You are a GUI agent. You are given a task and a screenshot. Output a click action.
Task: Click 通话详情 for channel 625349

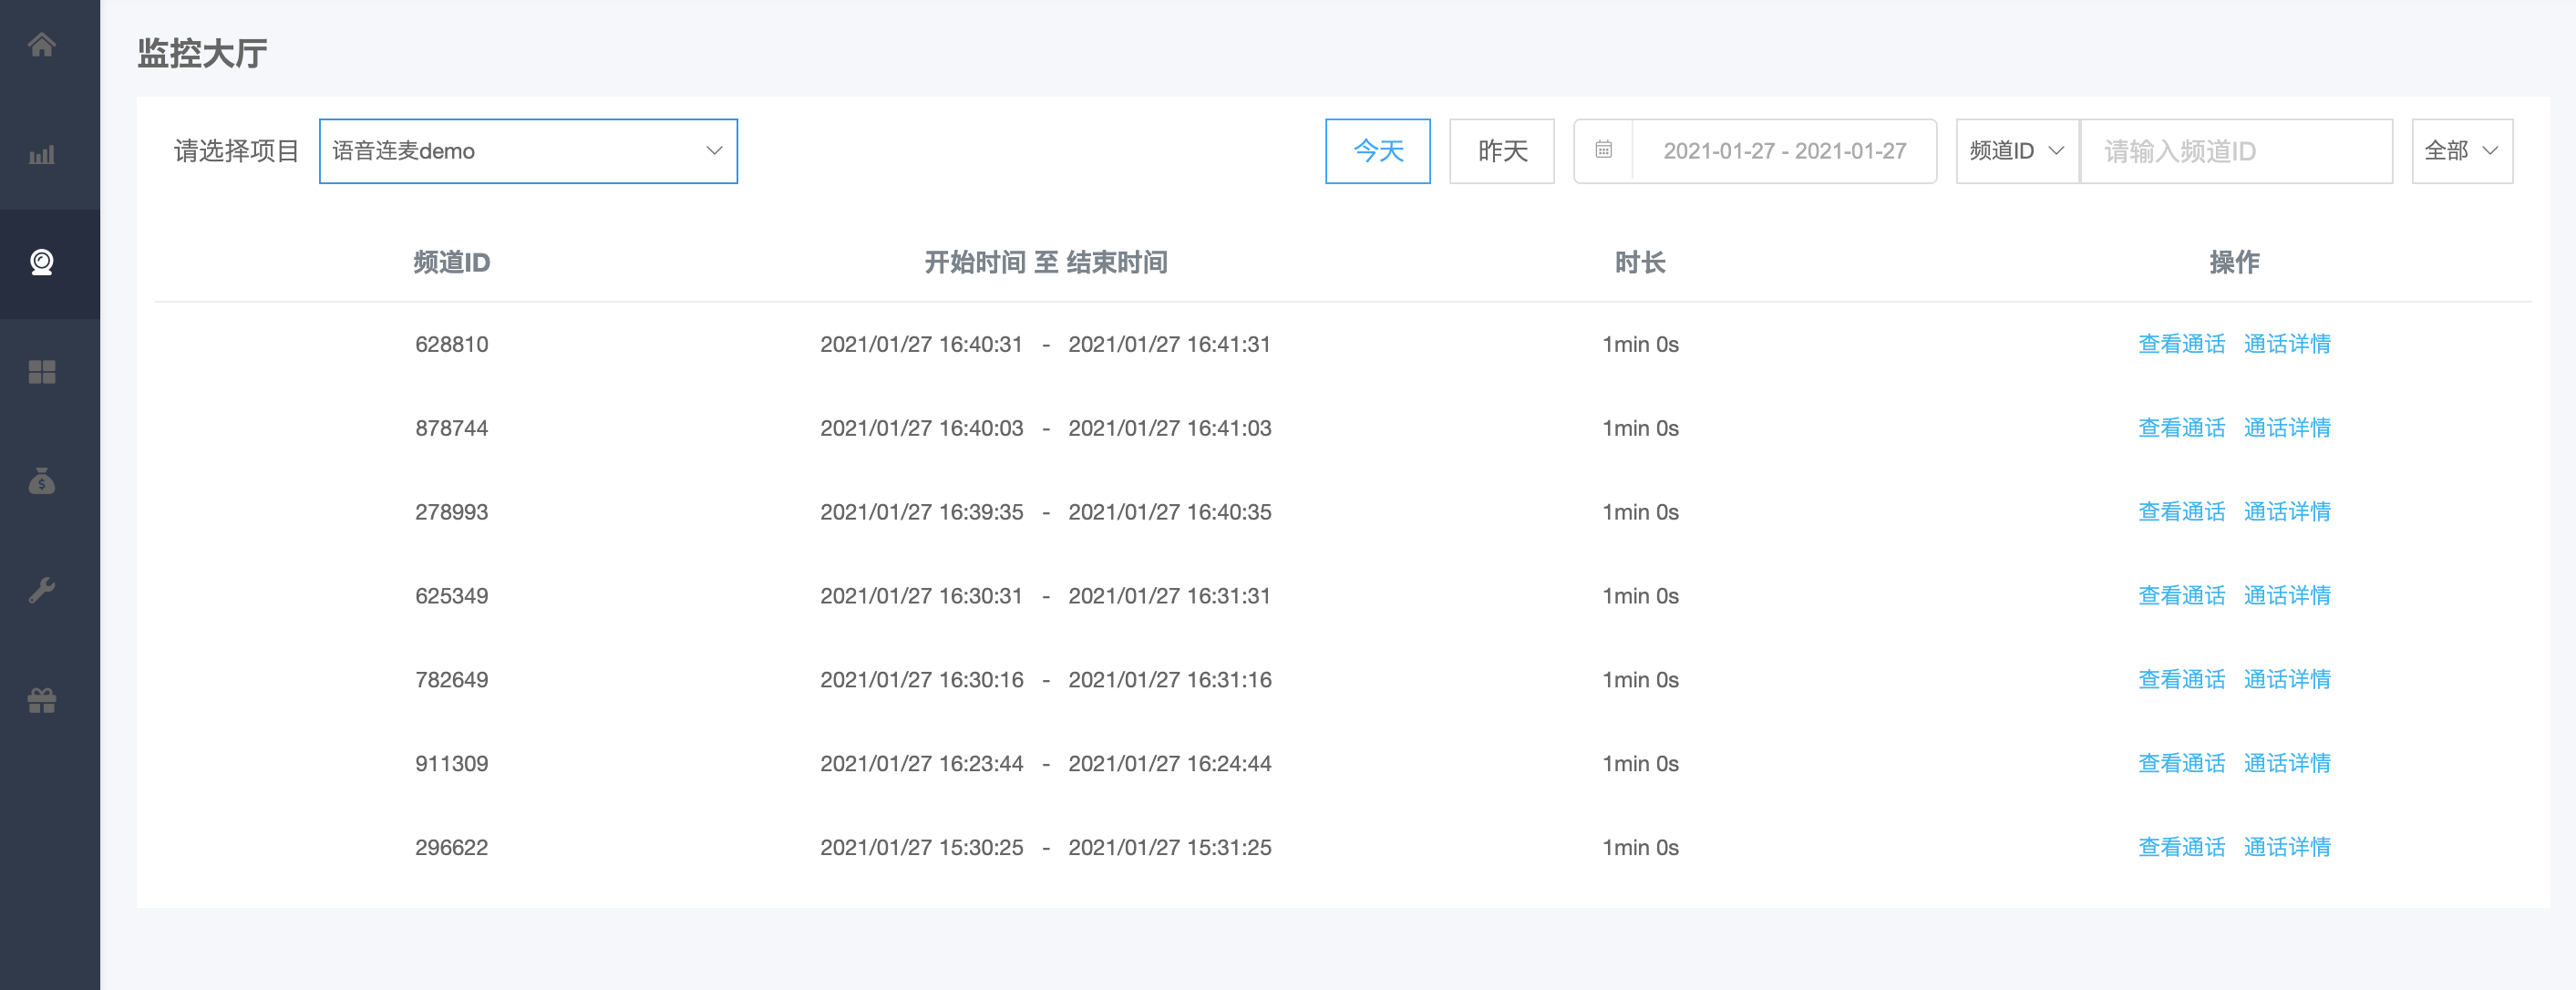click(x=2287, y=596)
